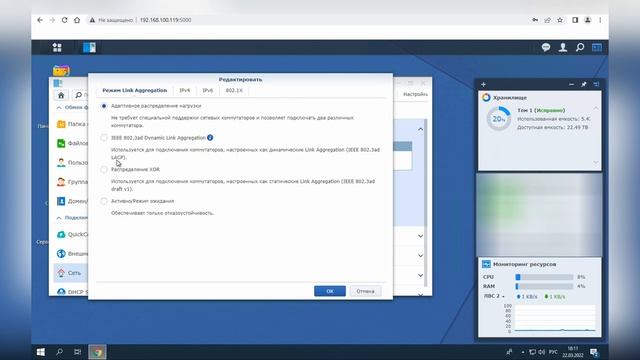Expand the fourth network interface chevron
The image size is (640, 360).
coord(420,275)
